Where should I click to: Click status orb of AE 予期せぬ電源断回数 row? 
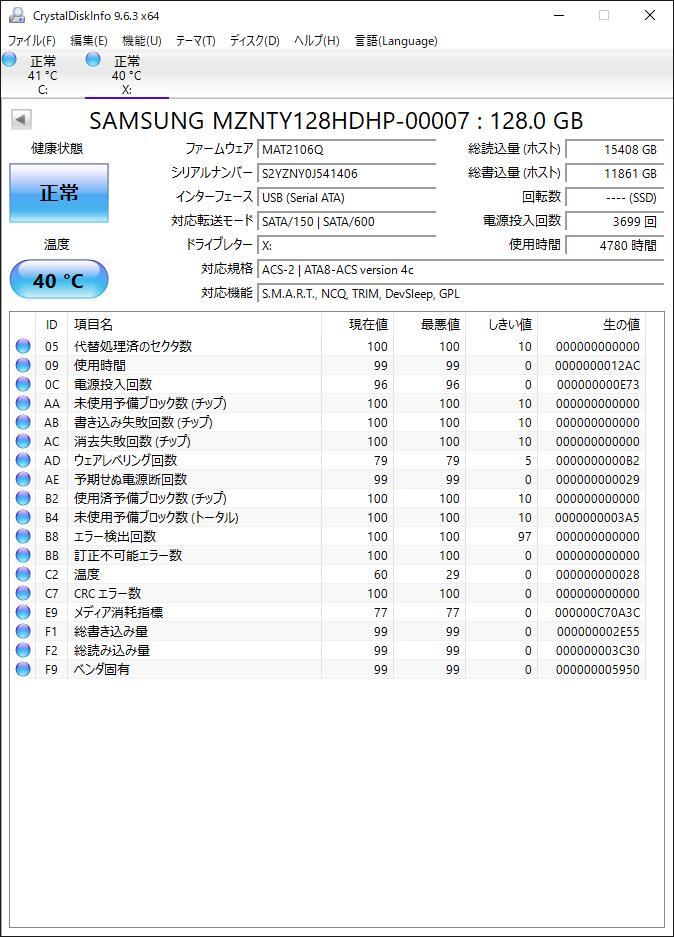point(23,479)
